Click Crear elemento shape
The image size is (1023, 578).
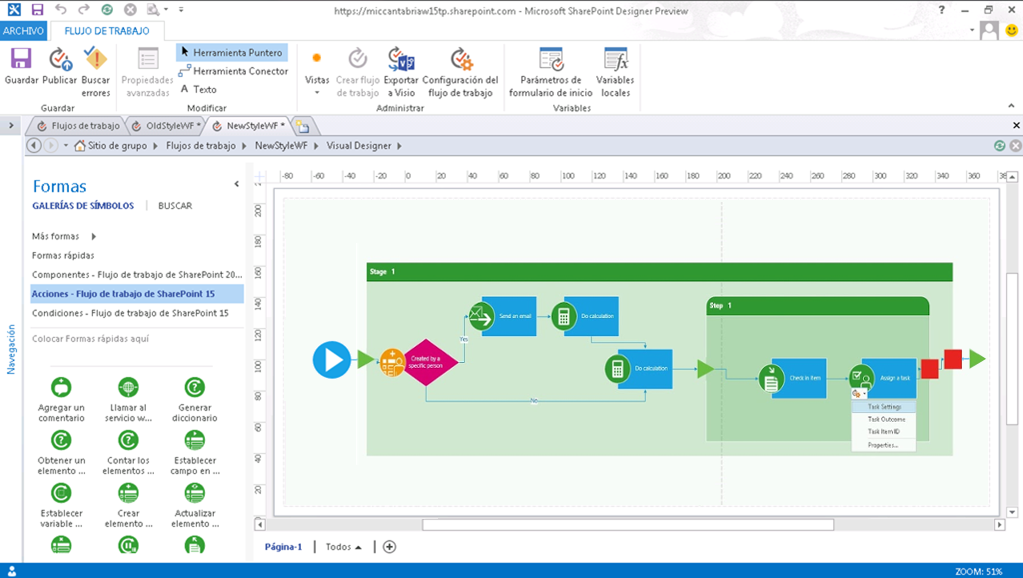tap(129, 505)
